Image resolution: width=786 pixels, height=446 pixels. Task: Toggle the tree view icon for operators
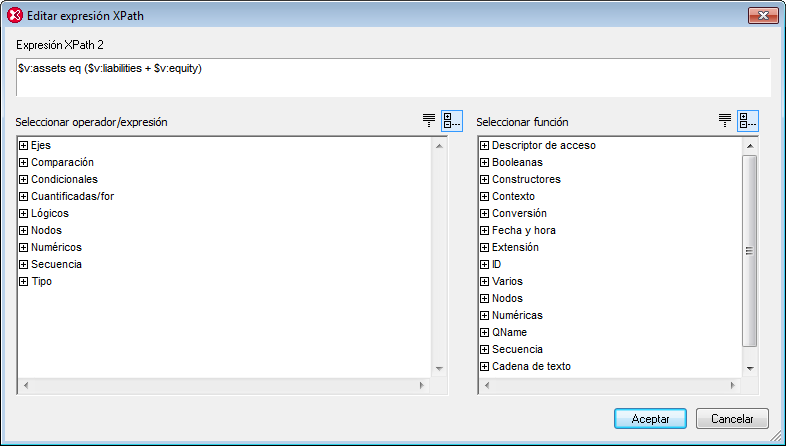(x=452, y=121)
